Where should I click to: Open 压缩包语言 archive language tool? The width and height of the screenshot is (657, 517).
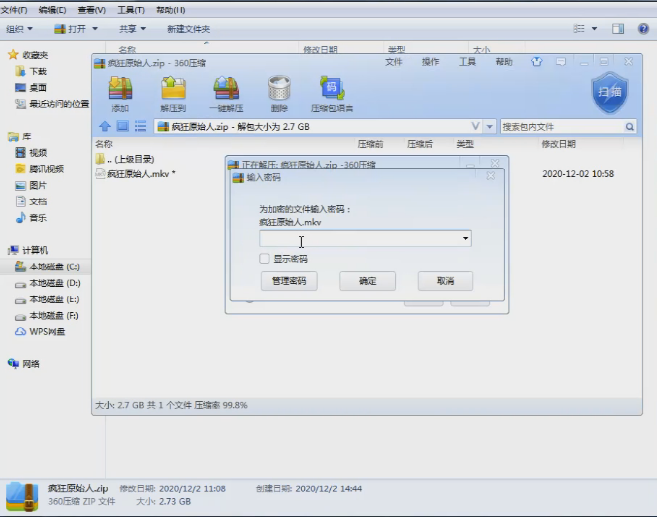pos(332,94)
